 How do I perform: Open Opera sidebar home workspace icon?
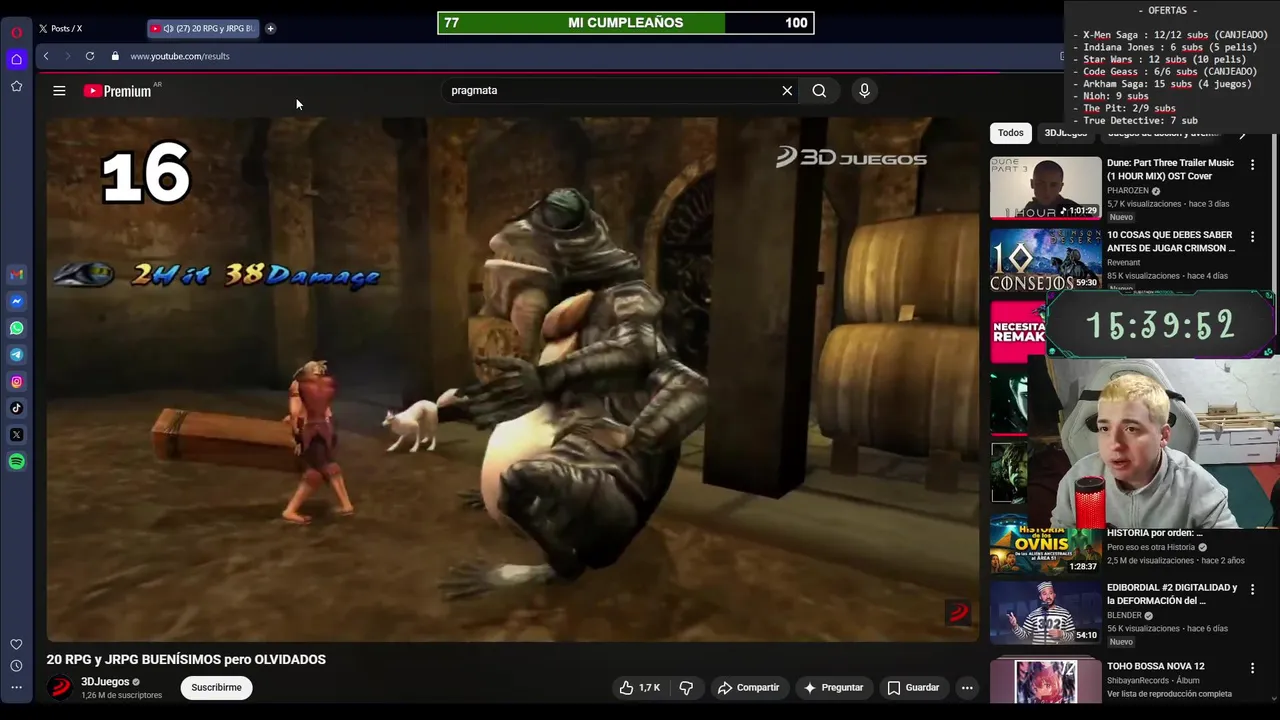16,59
